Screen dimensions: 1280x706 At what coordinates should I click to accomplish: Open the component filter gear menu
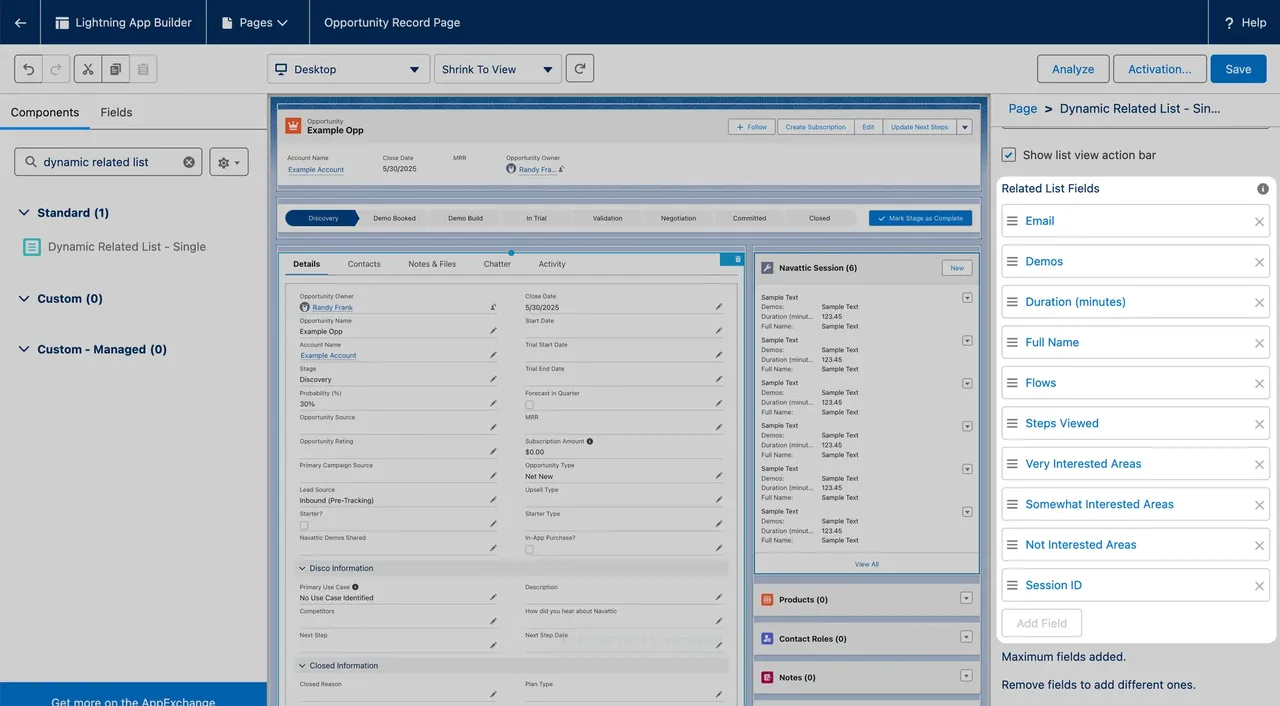[x=229, y=162]
